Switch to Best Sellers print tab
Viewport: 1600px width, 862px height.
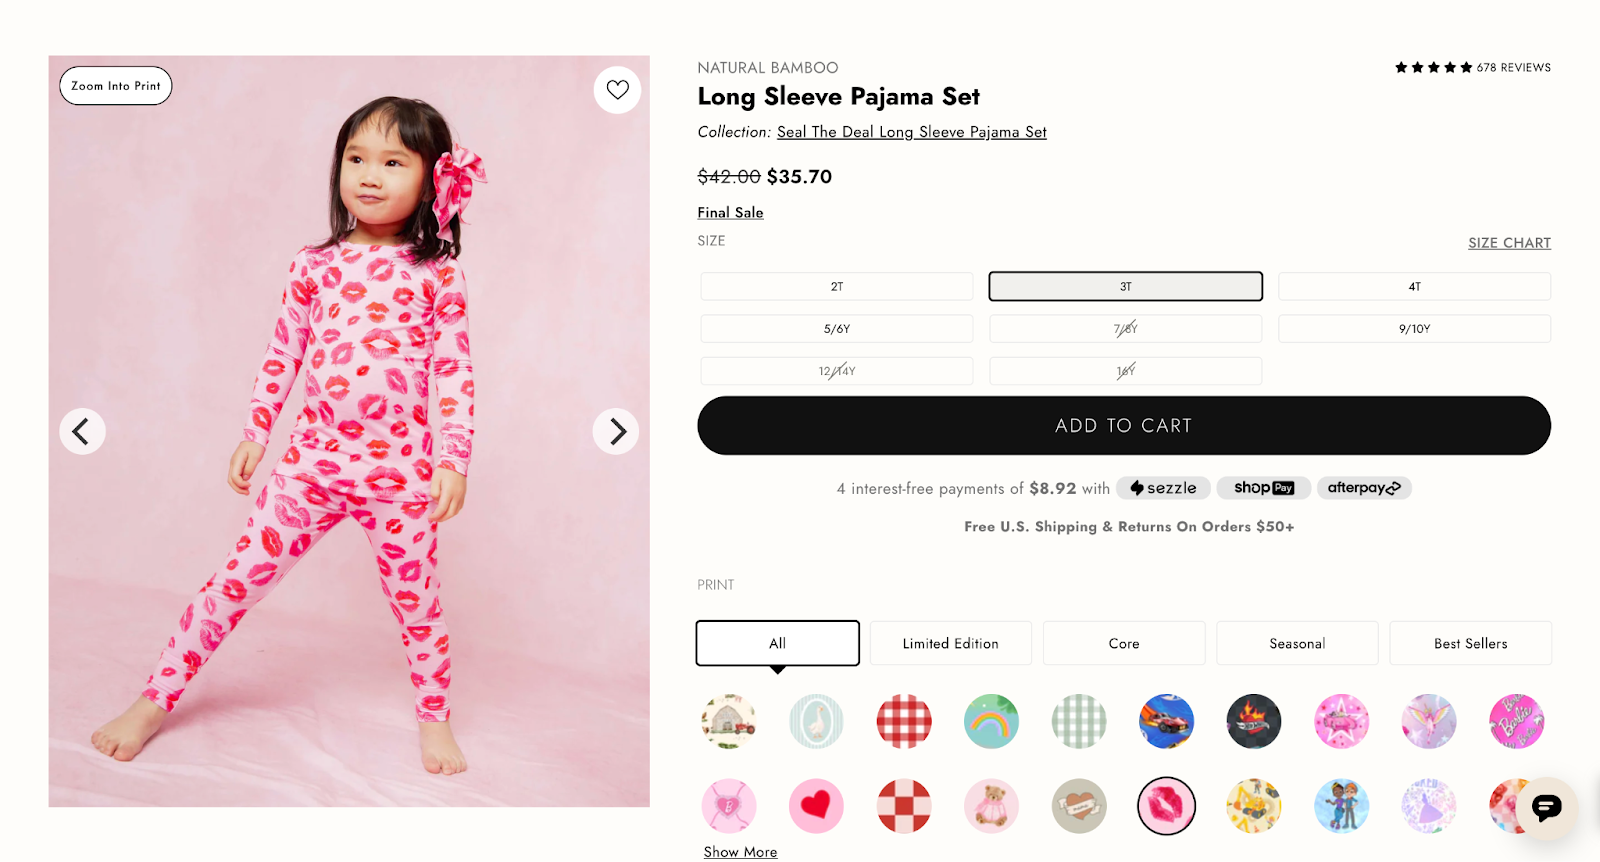click(1470, 644)
